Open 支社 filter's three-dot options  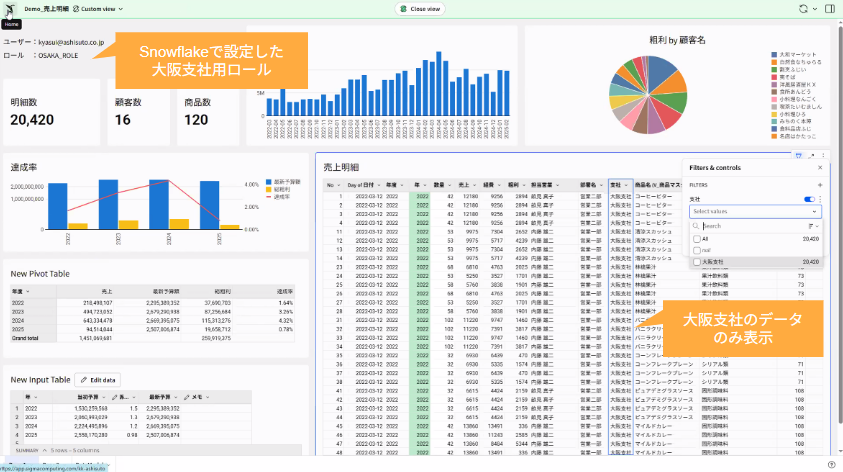tap(820, 199)
